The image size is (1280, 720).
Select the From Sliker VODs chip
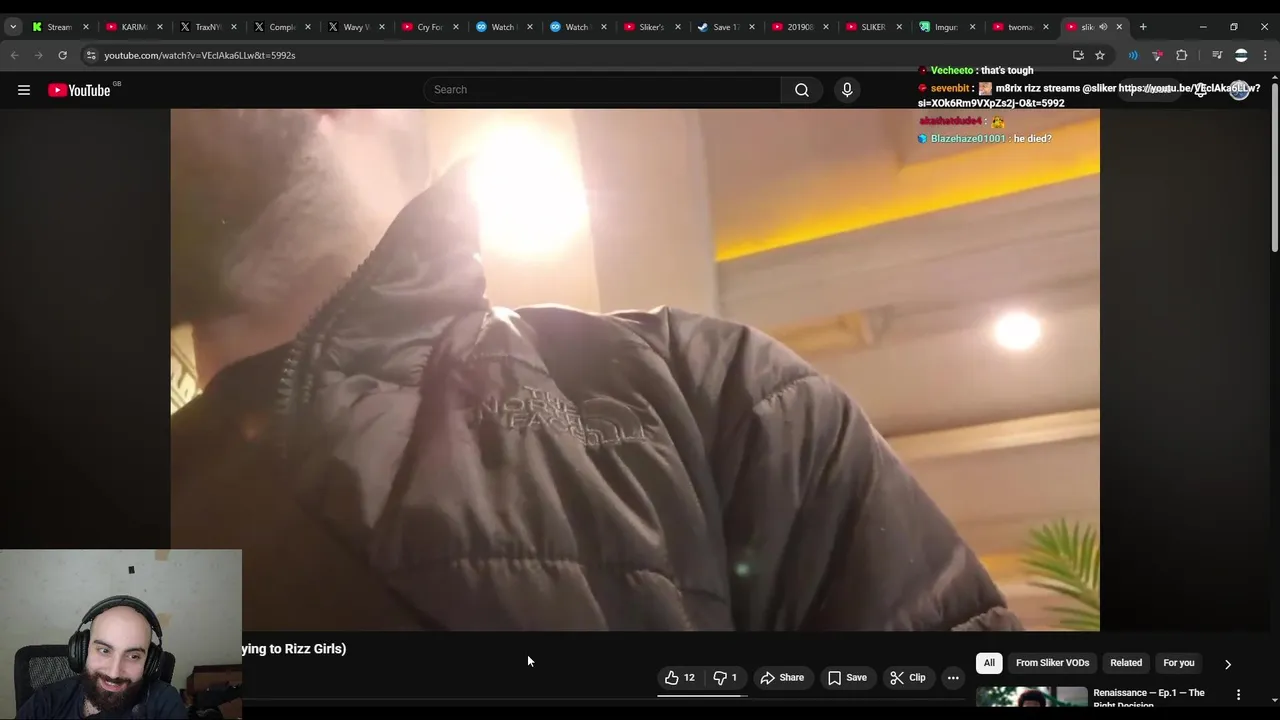click(1052, 662)
